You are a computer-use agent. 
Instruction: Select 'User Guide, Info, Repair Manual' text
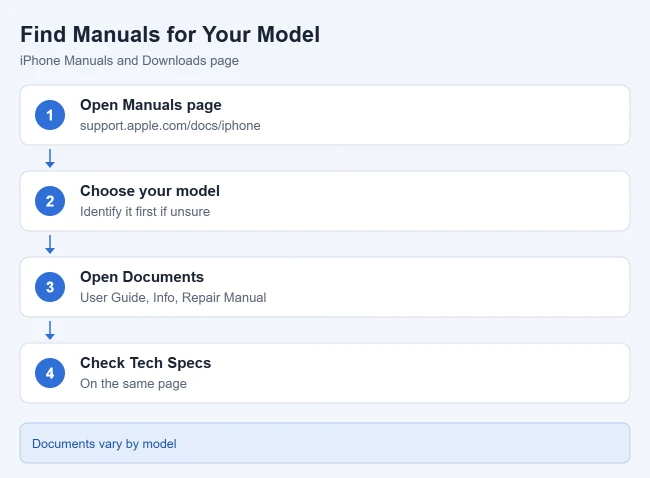[173, 298]
